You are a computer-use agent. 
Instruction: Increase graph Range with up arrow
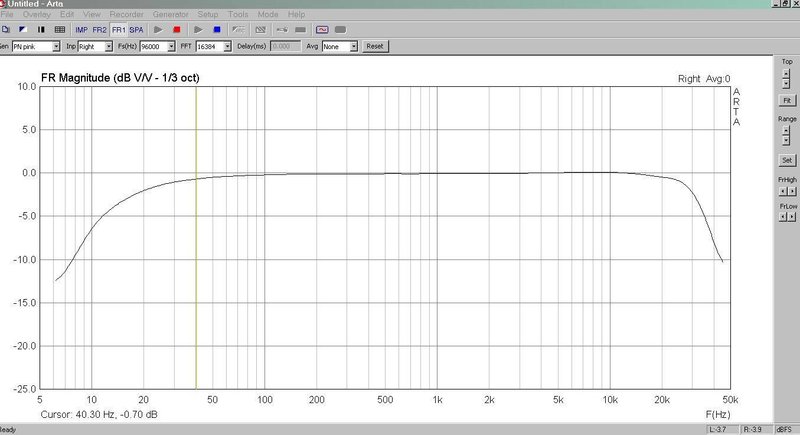(x=786, y=131)
